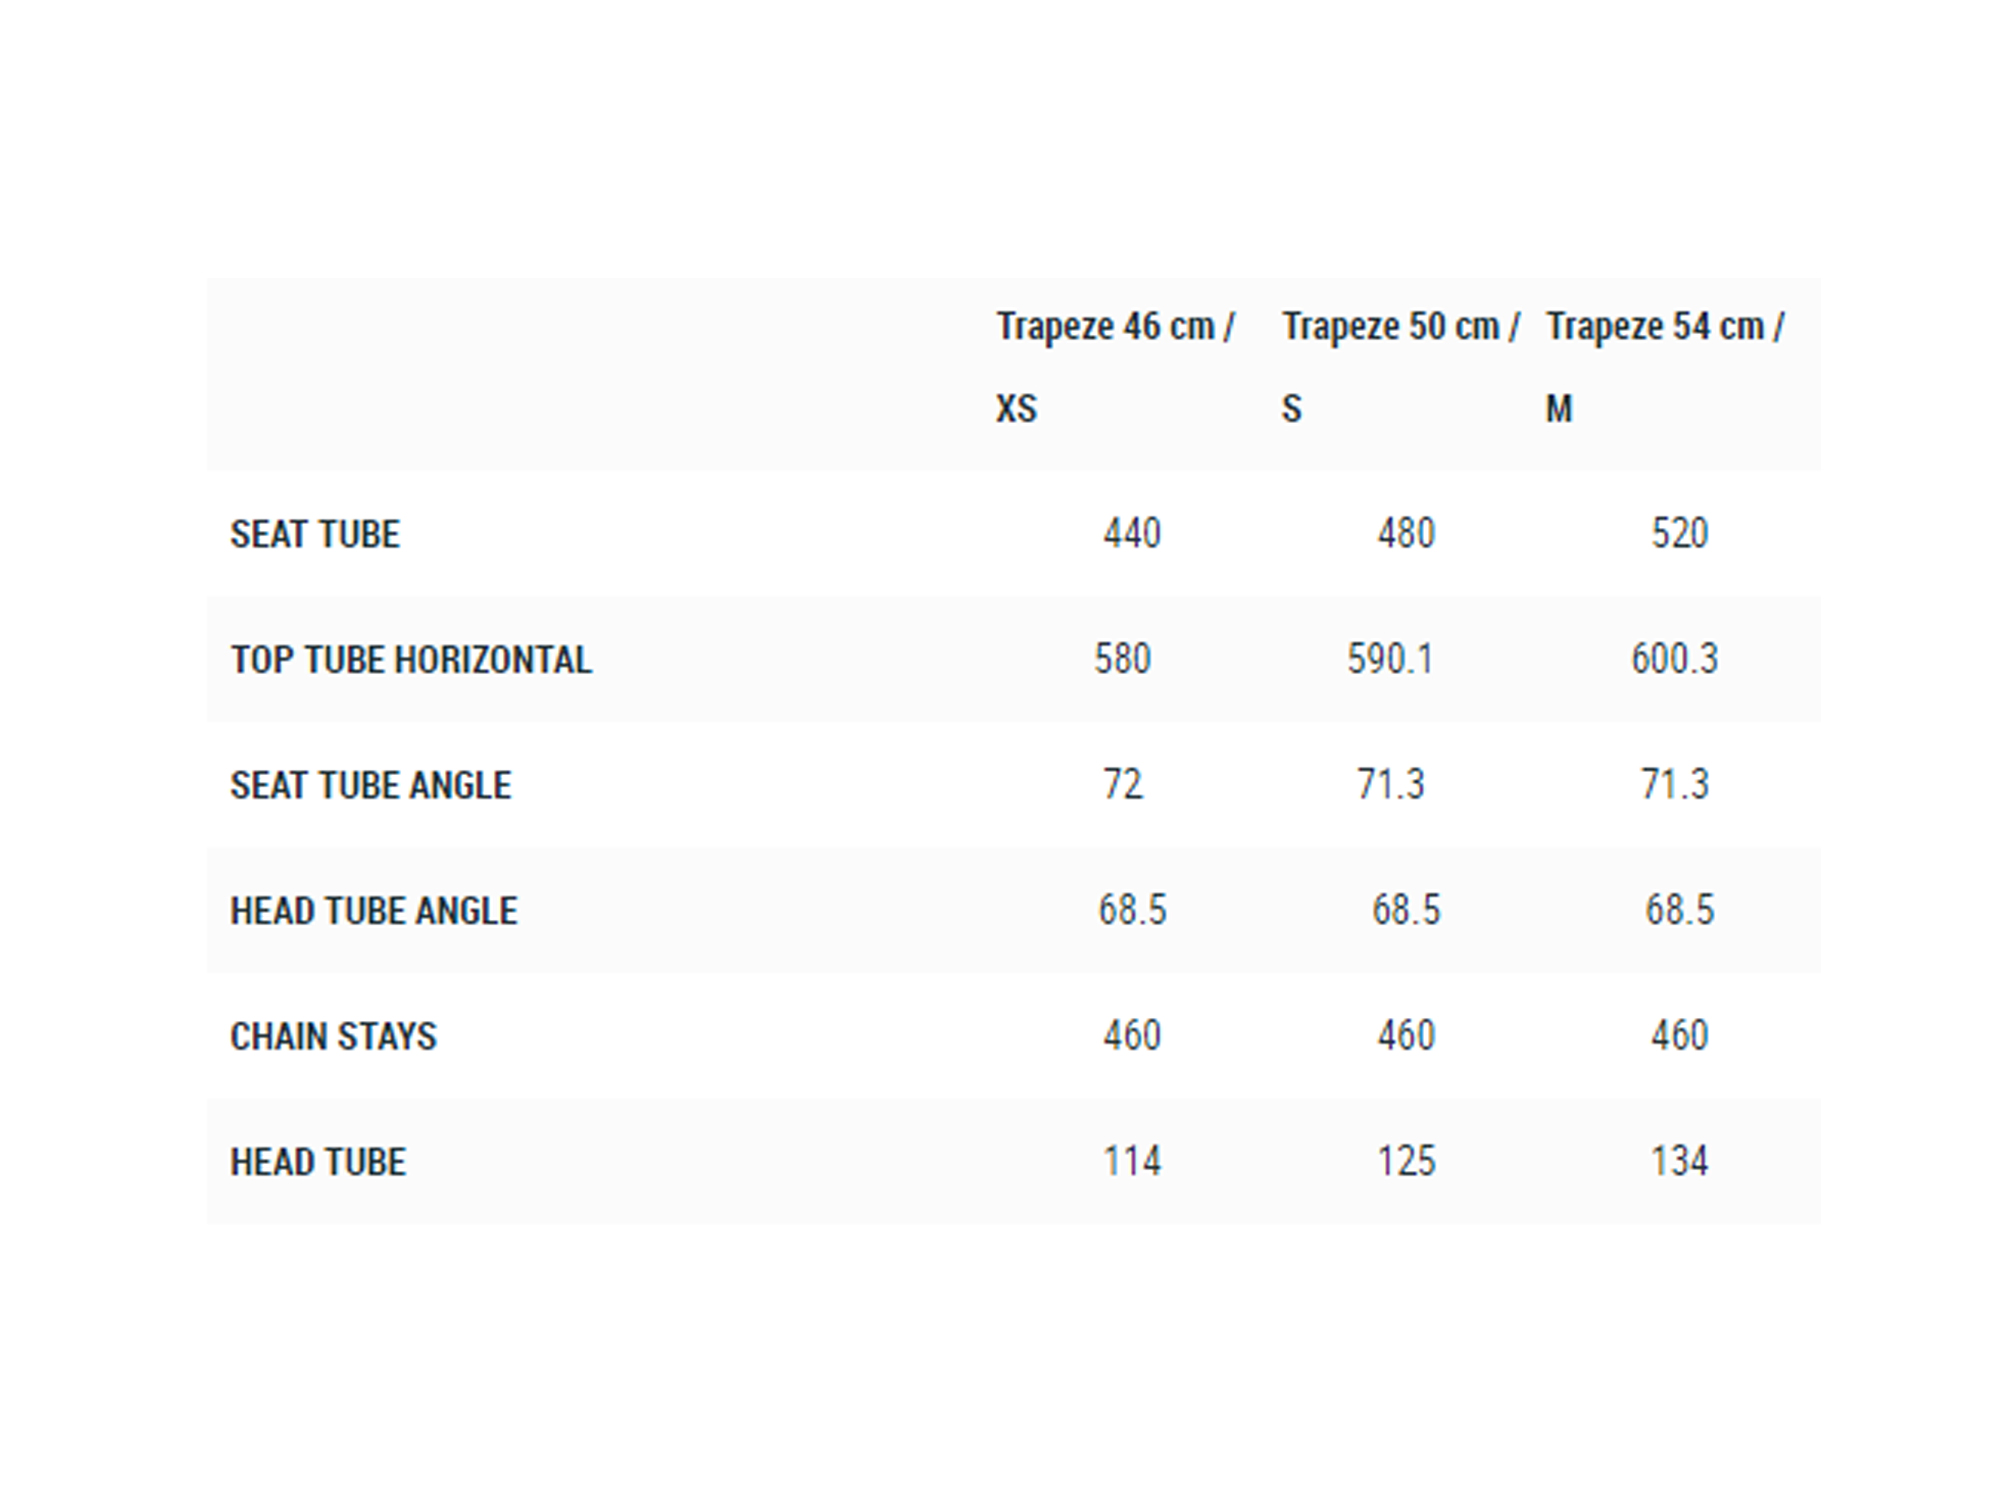The image size is (2000, 1500).
Task: Select seat tube value 480
Action: click(x=1406, y=533)
